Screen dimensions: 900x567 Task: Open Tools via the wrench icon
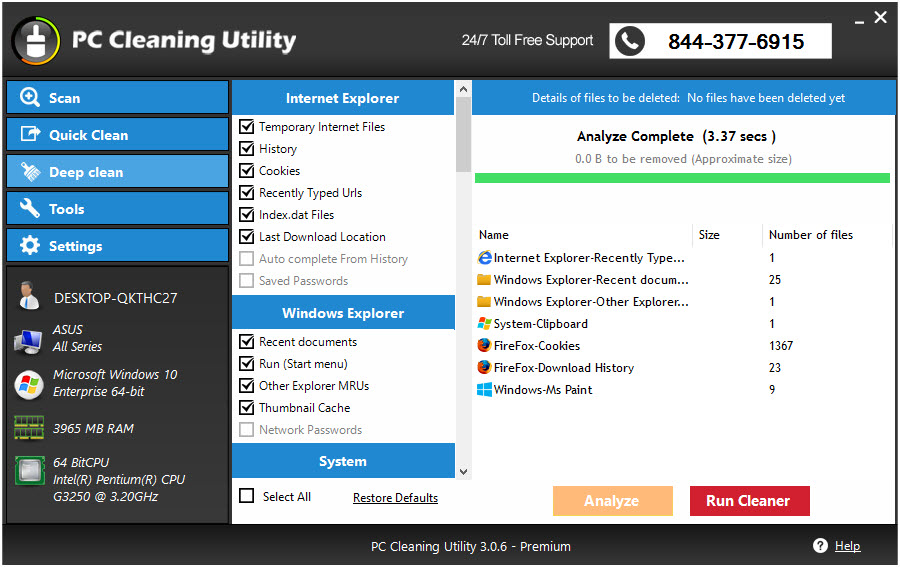click(x=30, y=208)
